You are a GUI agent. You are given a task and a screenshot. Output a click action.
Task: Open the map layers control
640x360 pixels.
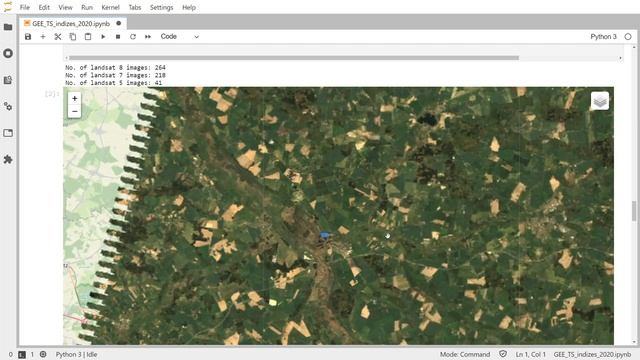(x=600, y=101)
